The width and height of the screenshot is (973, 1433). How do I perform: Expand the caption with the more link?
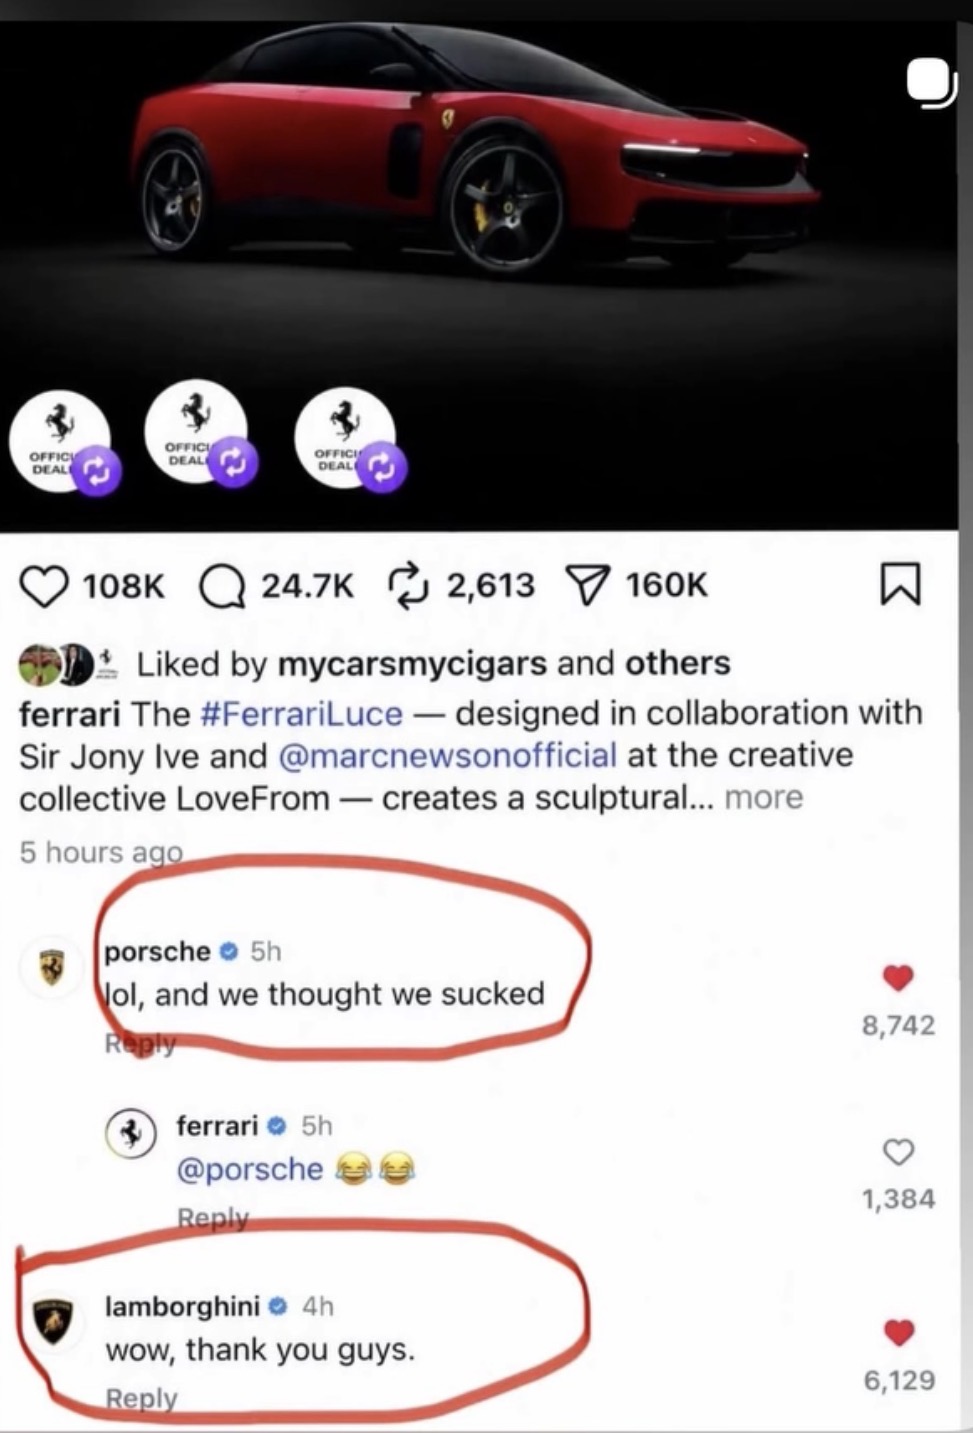click(x=763, y=798)
